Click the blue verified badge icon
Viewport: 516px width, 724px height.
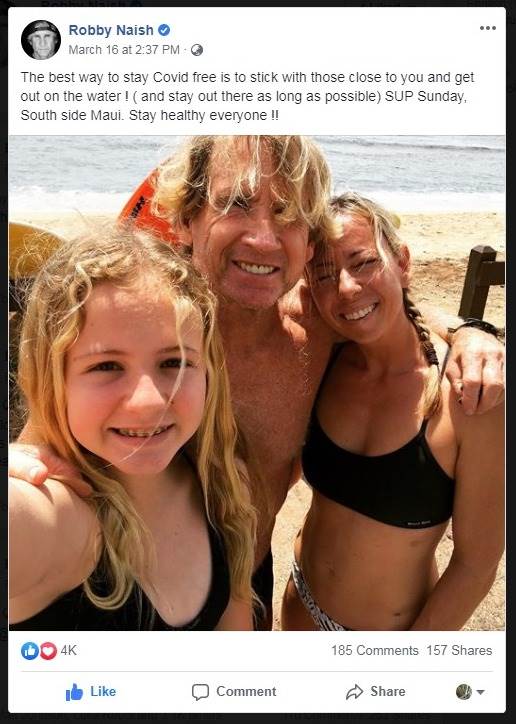[164, 30]
